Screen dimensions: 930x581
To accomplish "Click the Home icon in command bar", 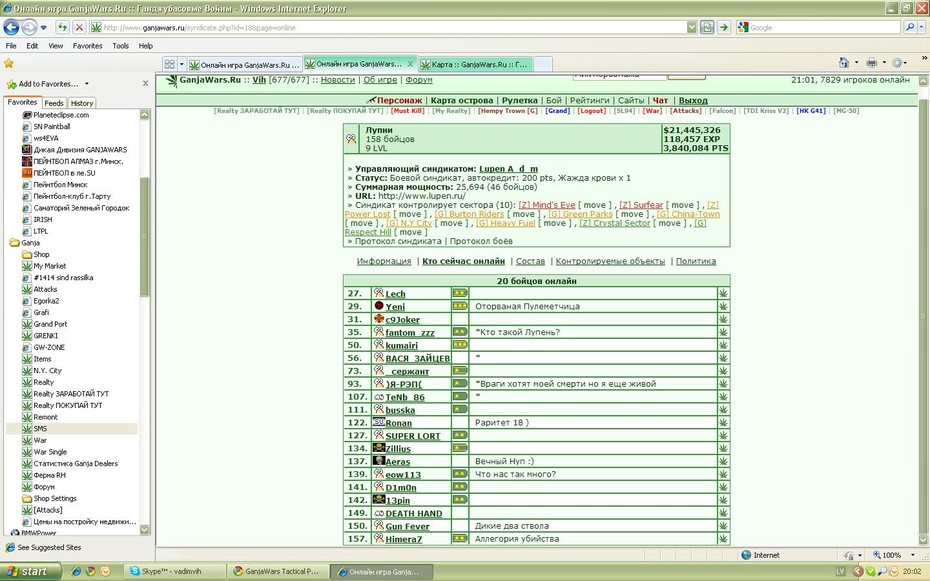I will pos(843,62).
